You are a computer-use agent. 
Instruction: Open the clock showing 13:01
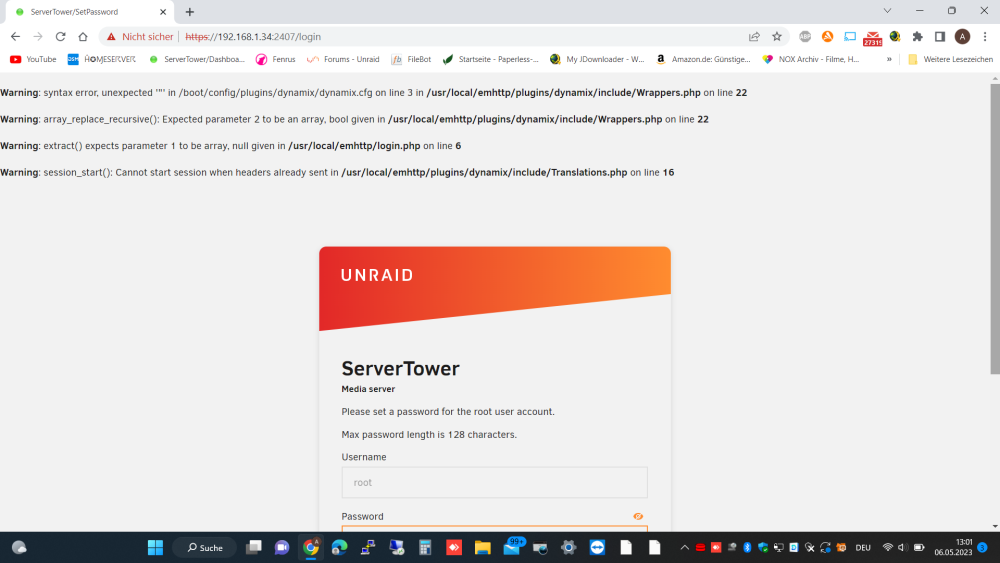click(953, 547)
